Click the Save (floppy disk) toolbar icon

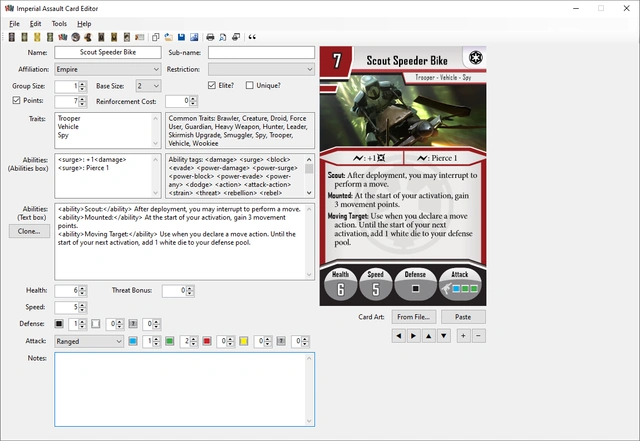pos(181,37)
